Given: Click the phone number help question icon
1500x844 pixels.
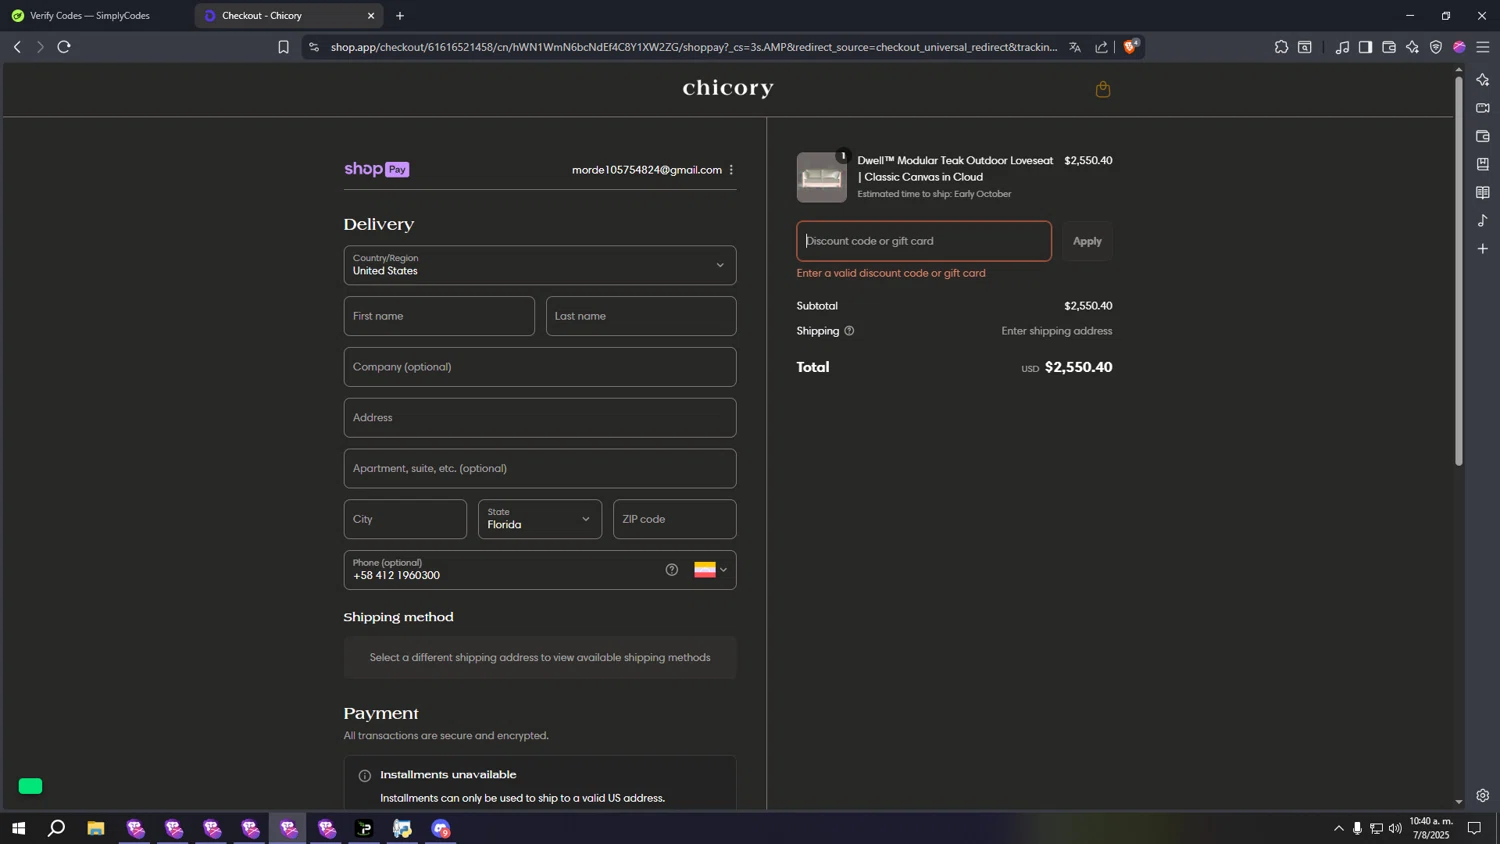Looking at the screenshot, I should 672,570.
